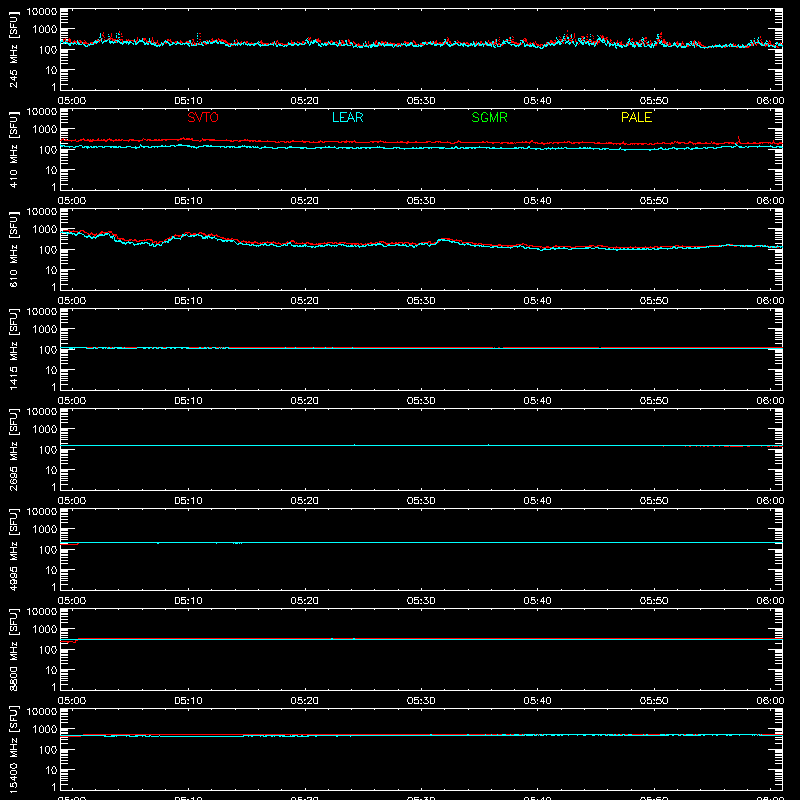Click 05:40 time label under 410 MHz plot
800x800 pixels.
point(537,201)
